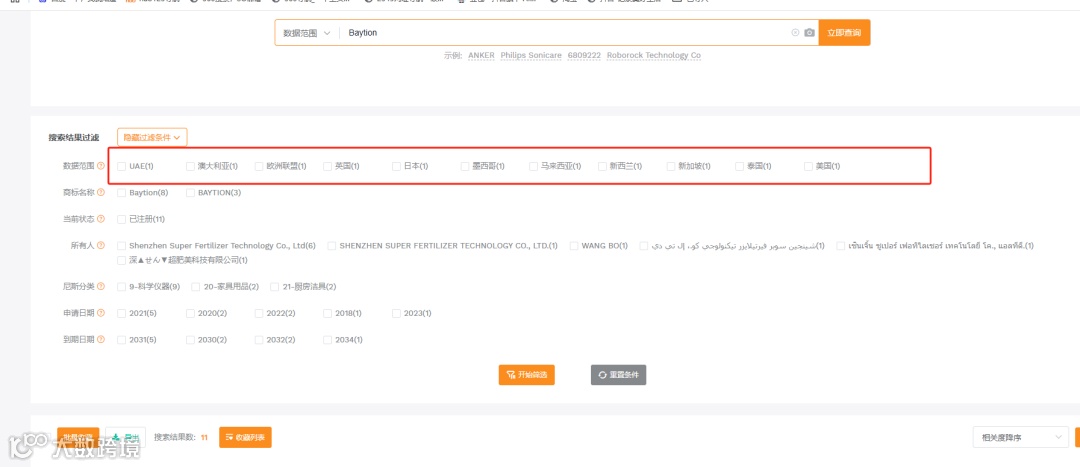Click the help icon beside 商标名称 label
The width and height of the screenshot is (1080, 467).
[x=101, y=192]
